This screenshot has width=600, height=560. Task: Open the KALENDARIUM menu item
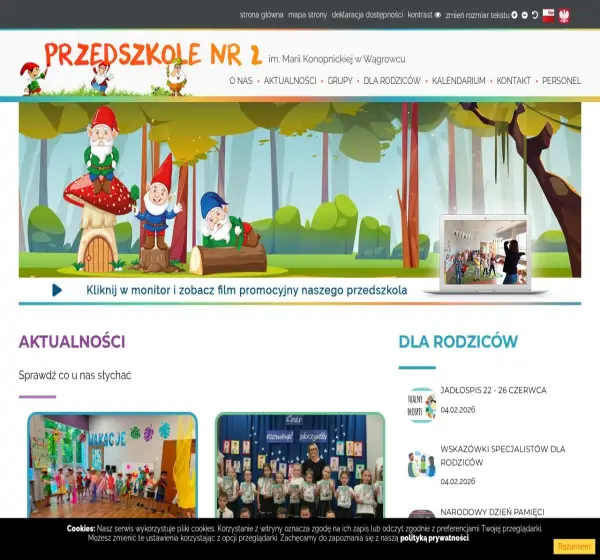click(458, 81)
